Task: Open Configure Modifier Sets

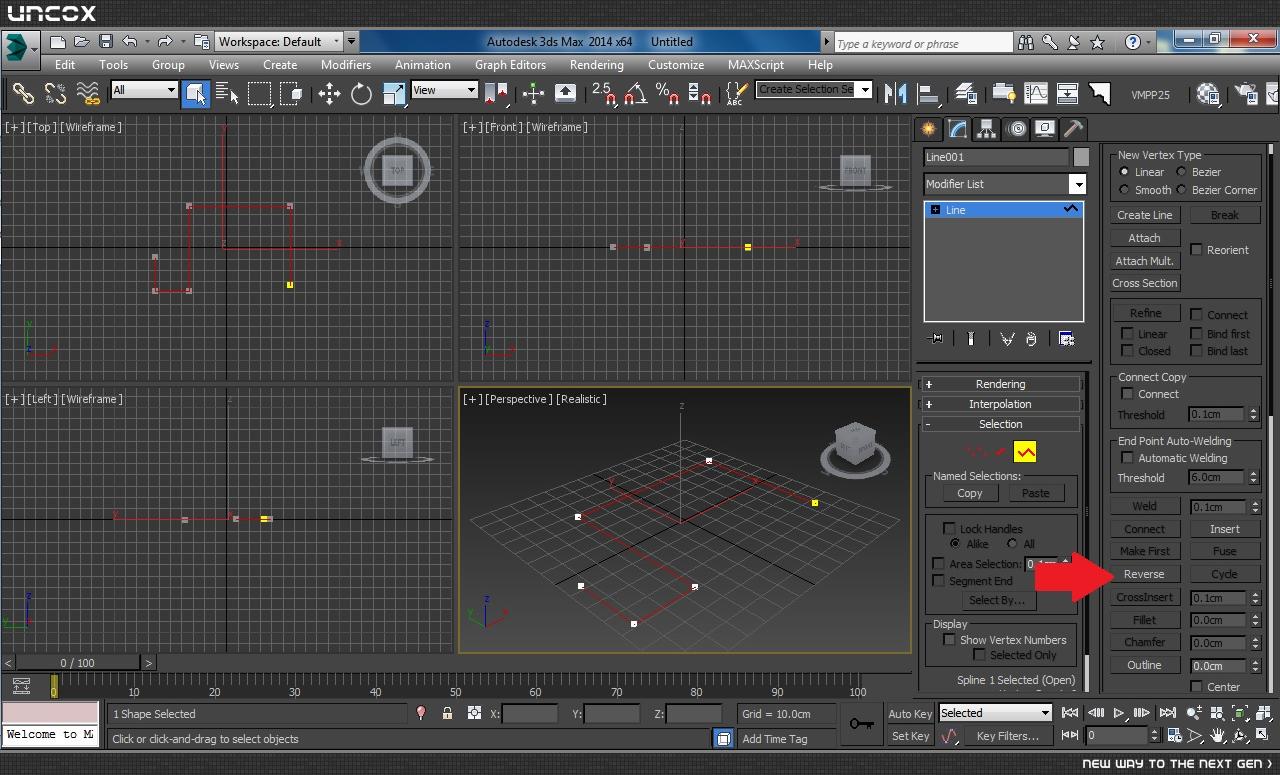Action: (1066, 338)
